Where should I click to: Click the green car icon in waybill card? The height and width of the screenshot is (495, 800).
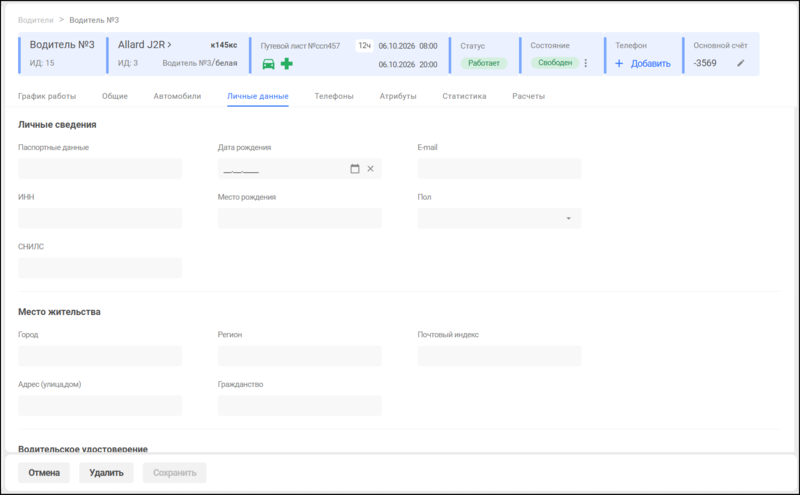pyautogui.click(x=268, y=64)
